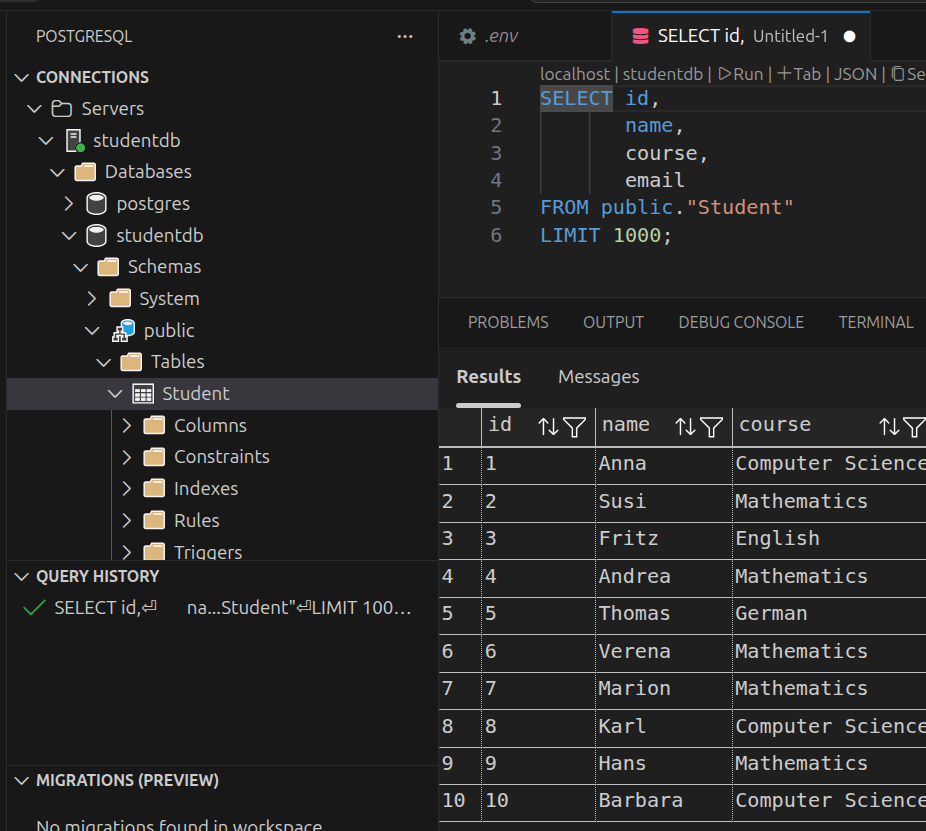
Task: Click the Fritz cell in results
Action: (628, 539)
